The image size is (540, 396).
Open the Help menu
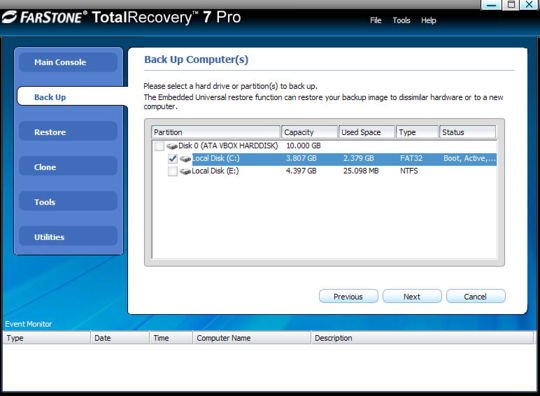tap(428, 20)
